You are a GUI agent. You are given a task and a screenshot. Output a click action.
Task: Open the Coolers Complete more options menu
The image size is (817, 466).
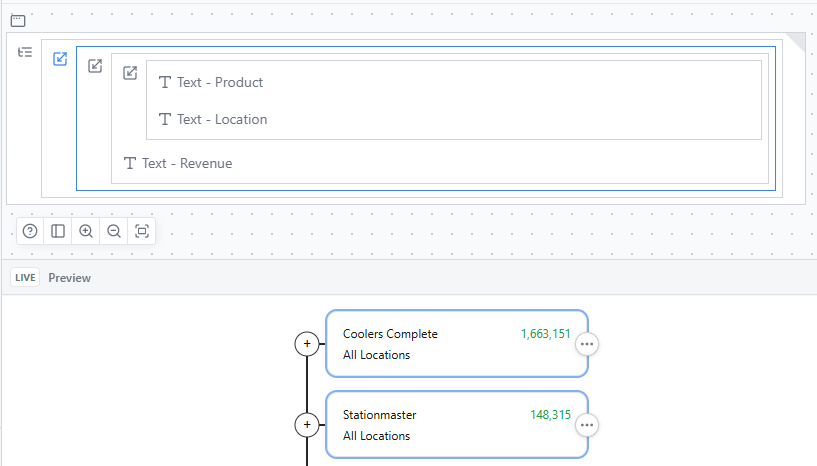[x=587, y=344]
